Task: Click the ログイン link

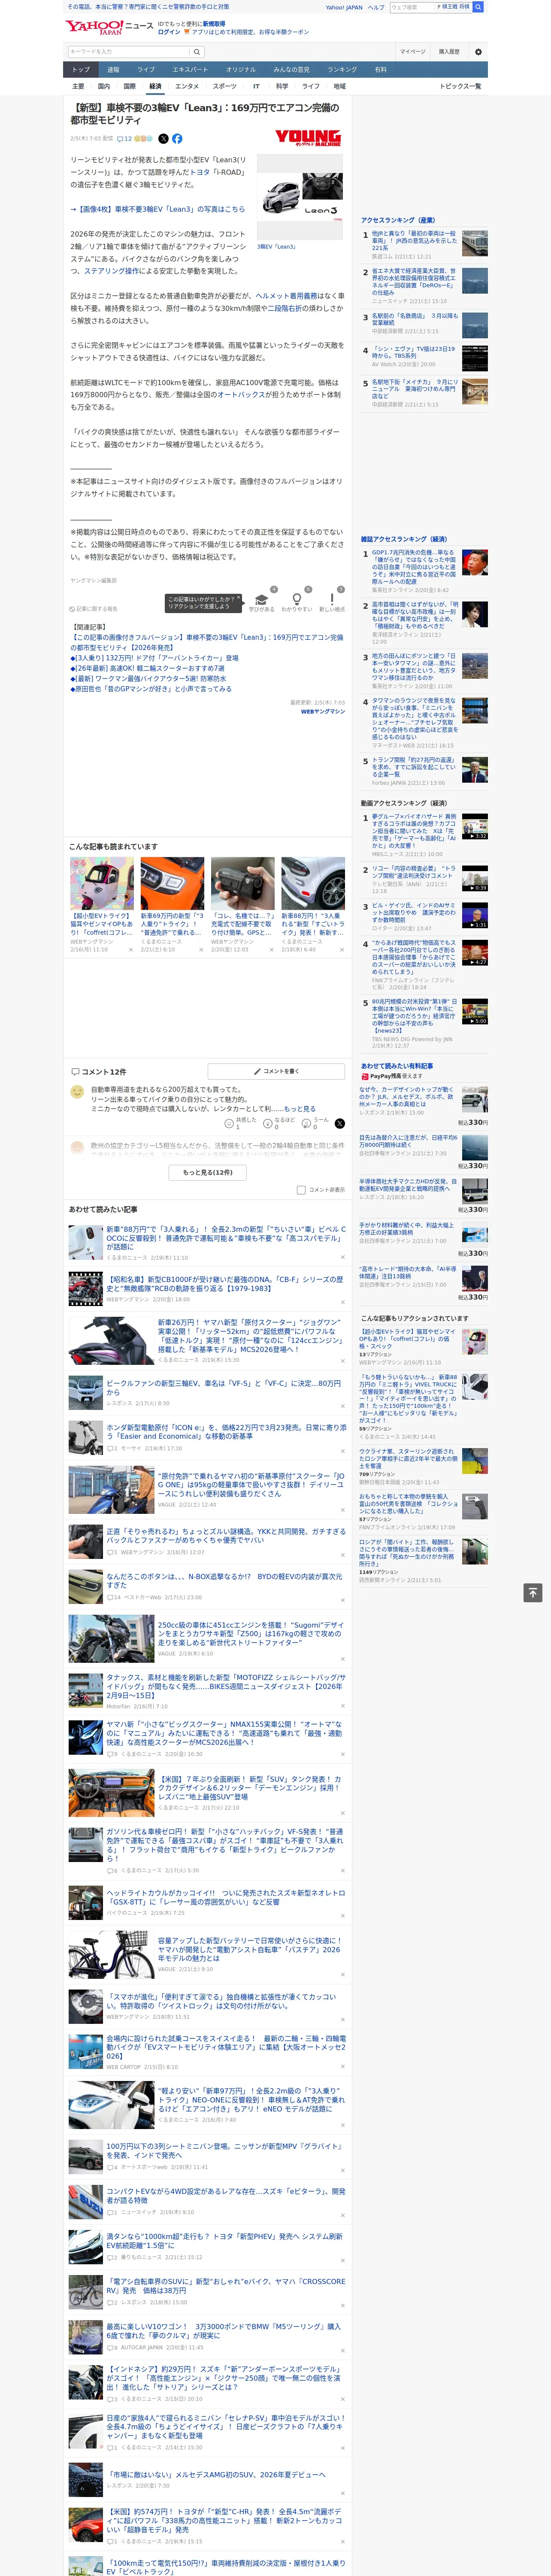Action: pyautogui.click(x=169, y=32)
